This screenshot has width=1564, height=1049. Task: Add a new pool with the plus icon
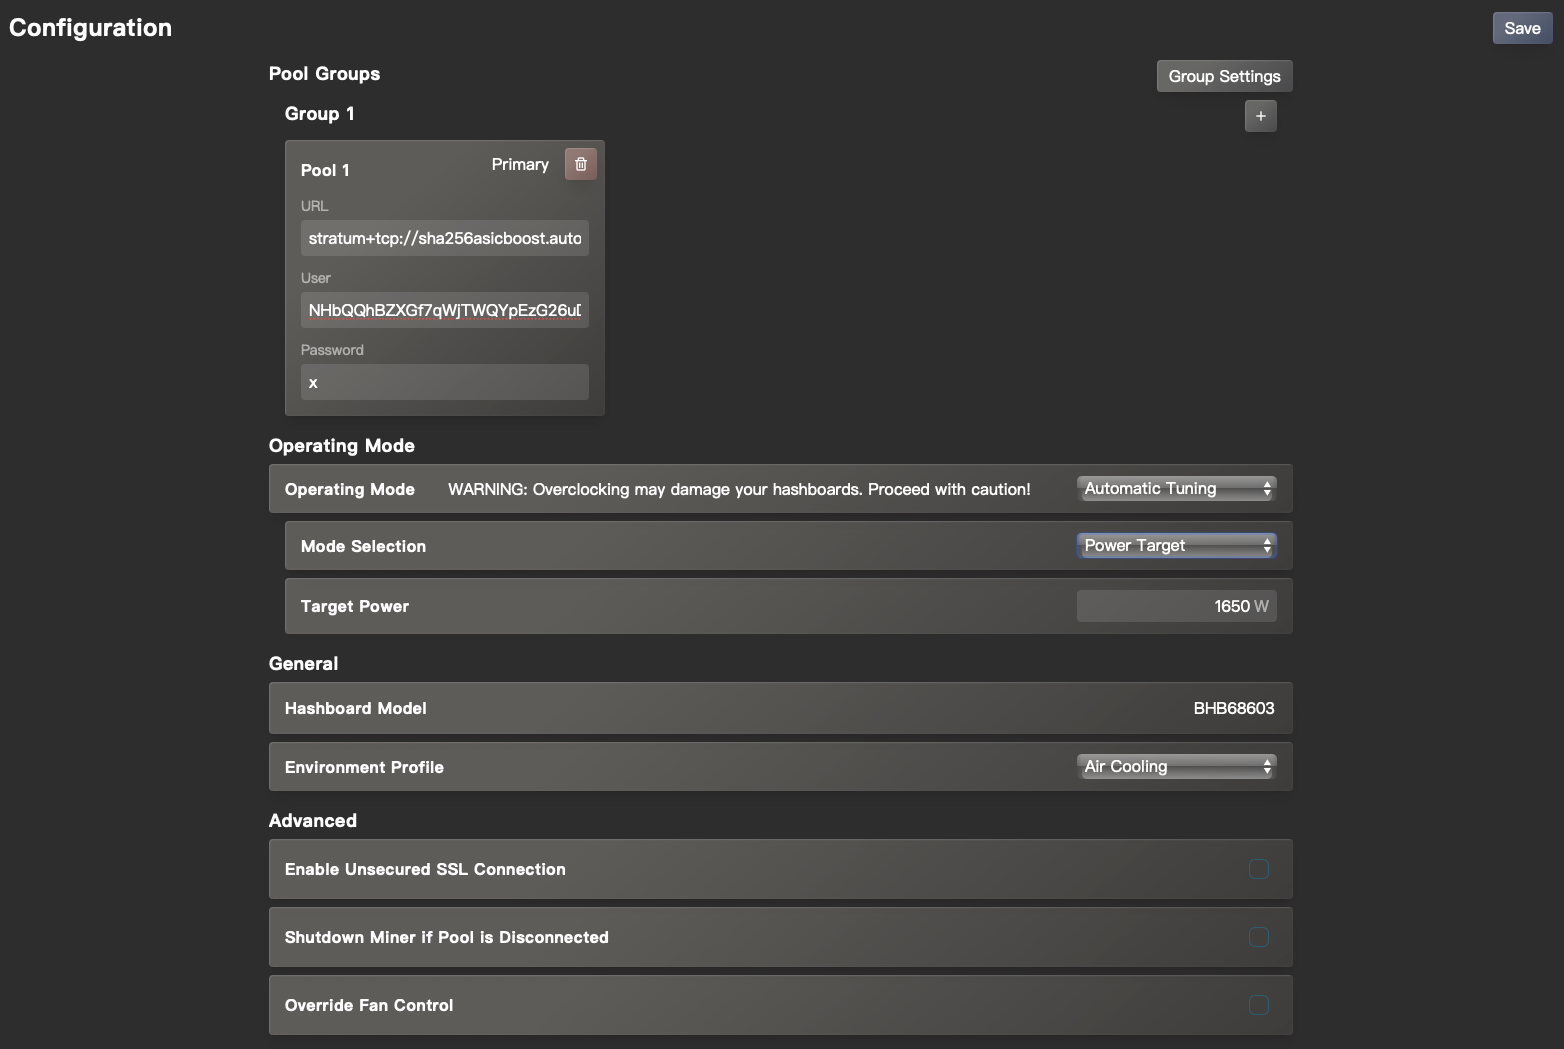1260,116
